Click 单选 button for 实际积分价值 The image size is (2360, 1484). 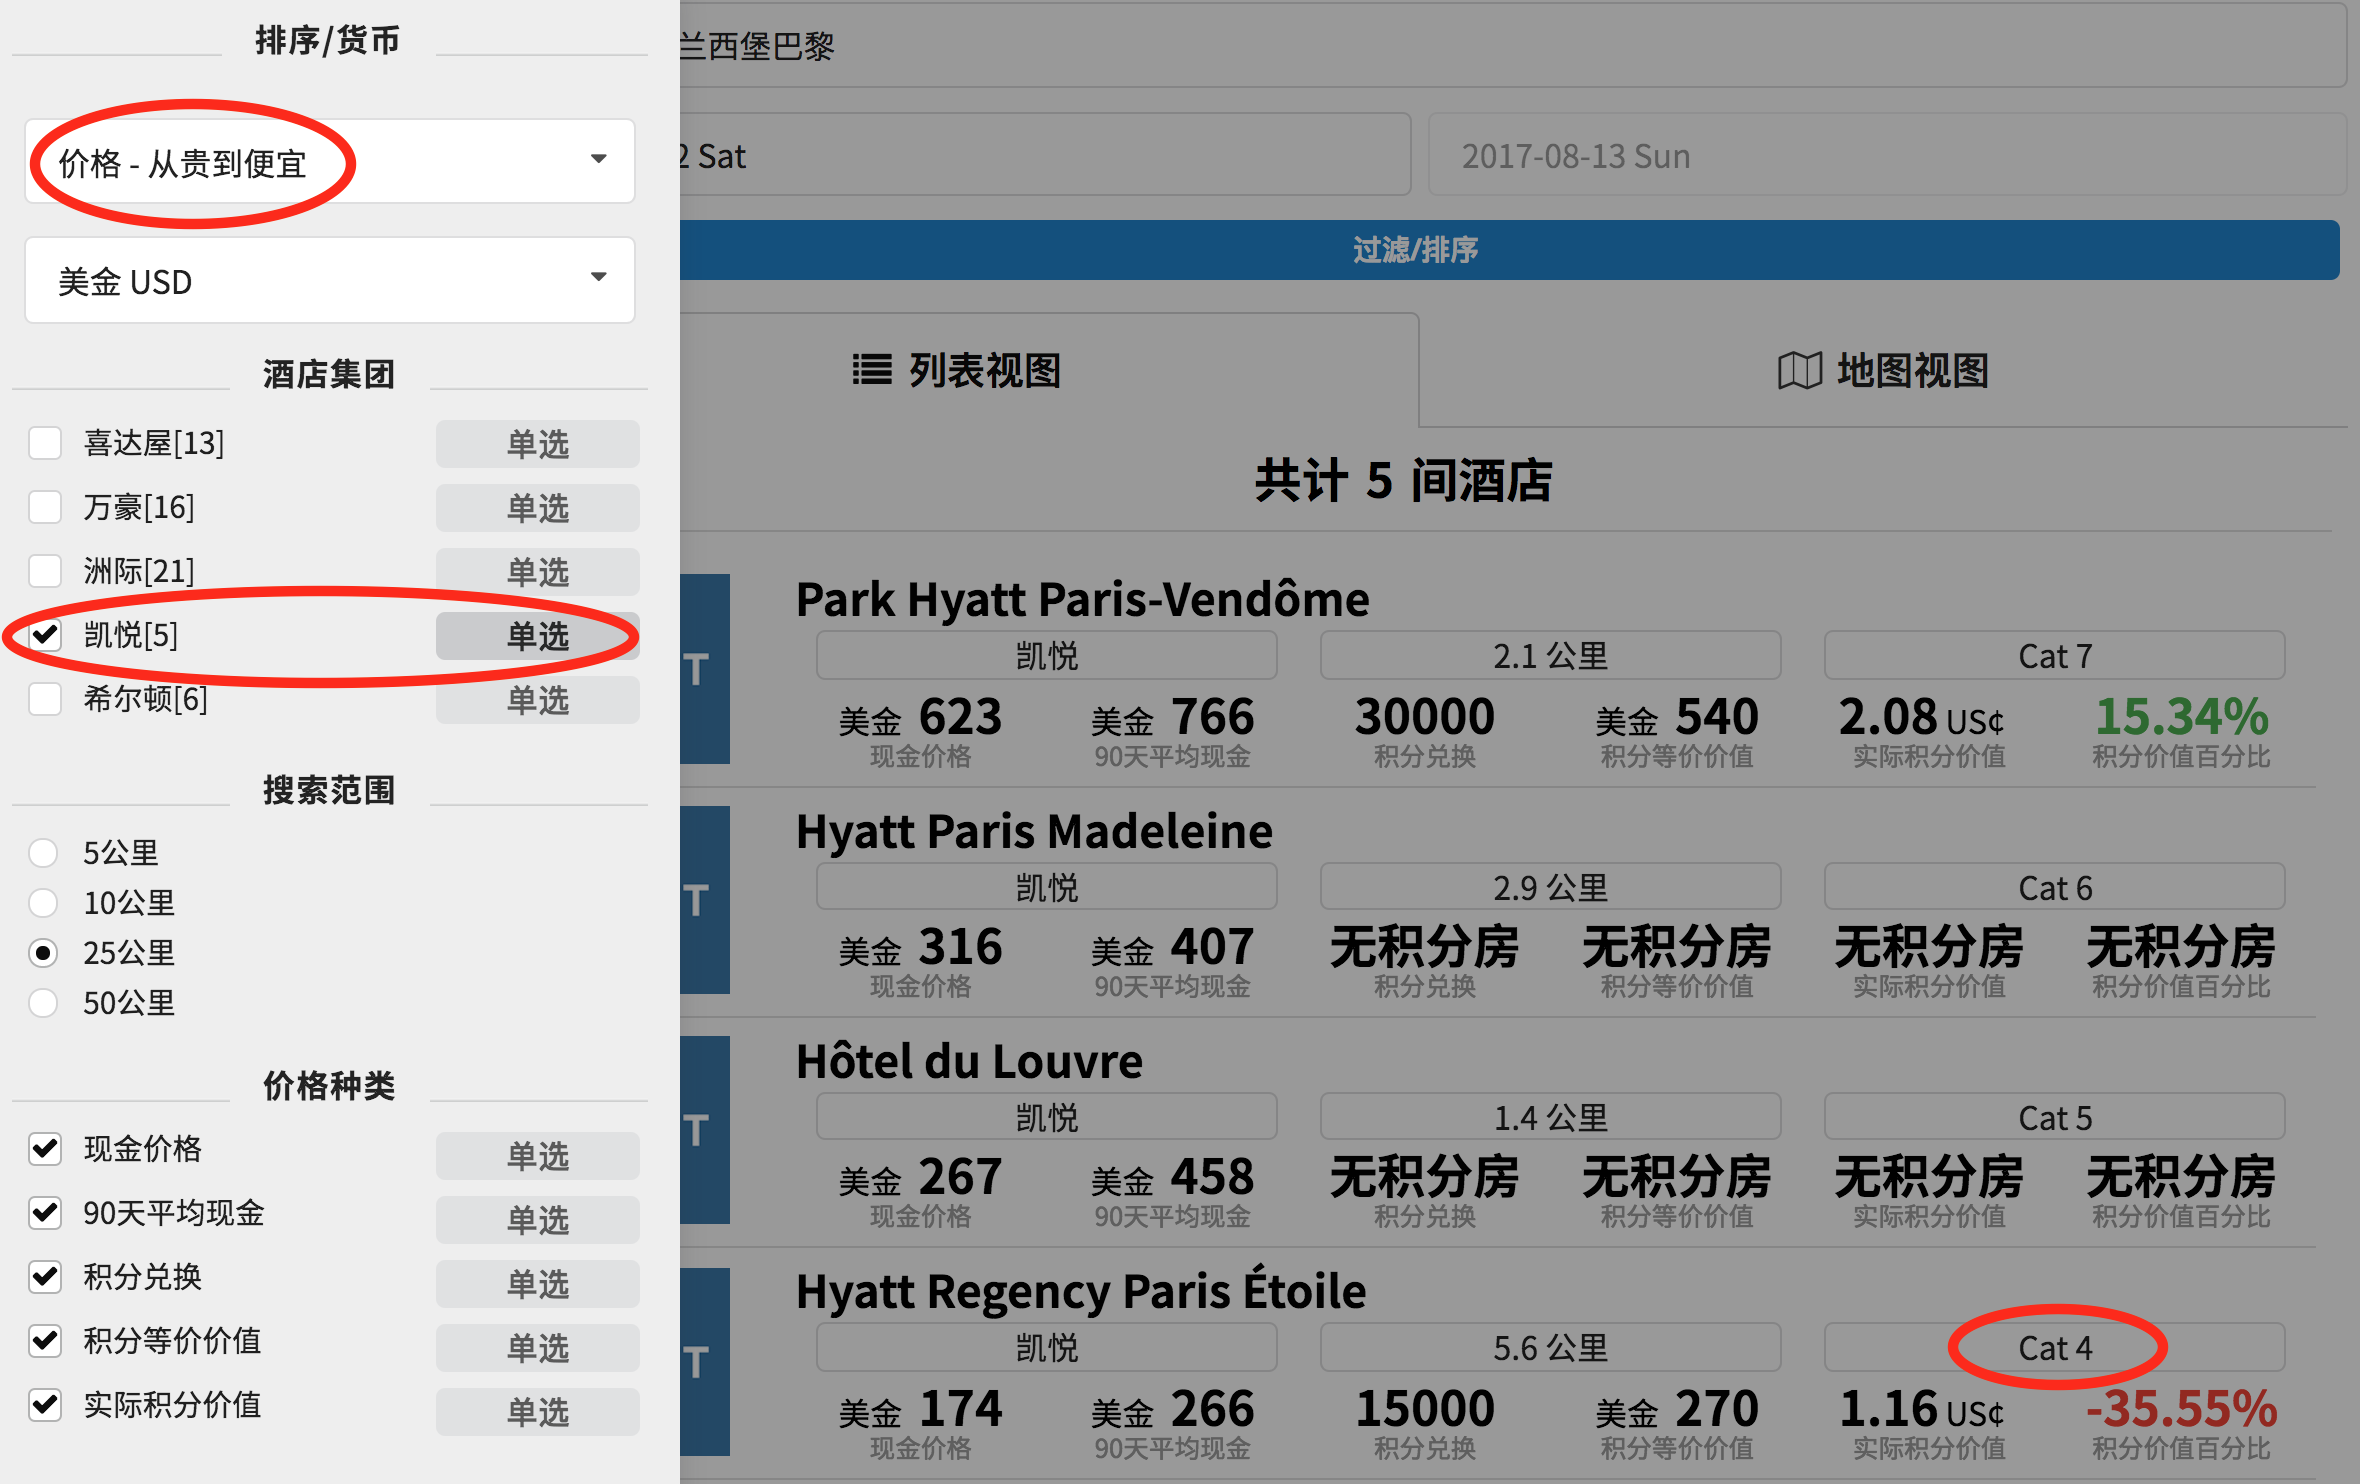(538, 1412)
